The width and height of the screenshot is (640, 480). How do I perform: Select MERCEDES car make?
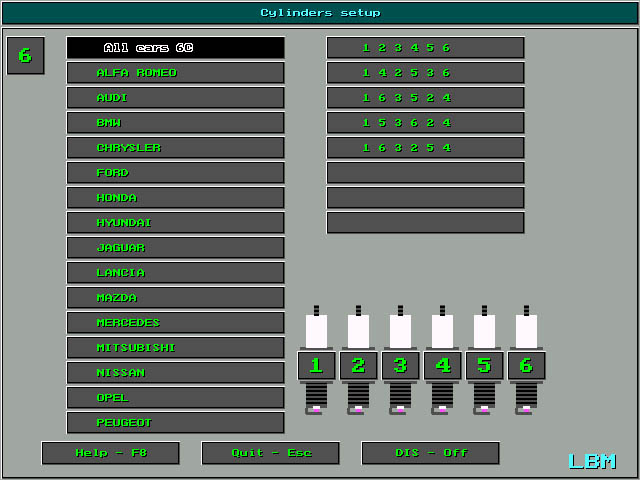tap(176, 323)
